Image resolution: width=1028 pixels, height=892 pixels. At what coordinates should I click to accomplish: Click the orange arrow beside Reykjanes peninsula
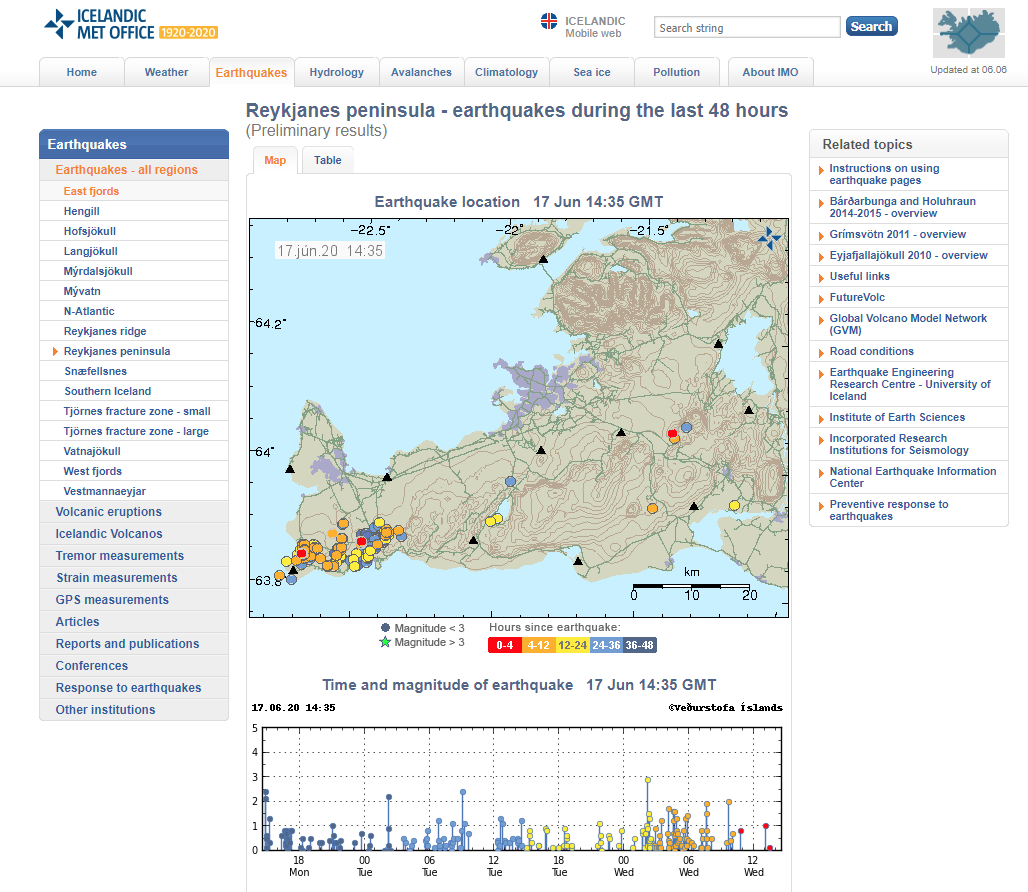55,351
